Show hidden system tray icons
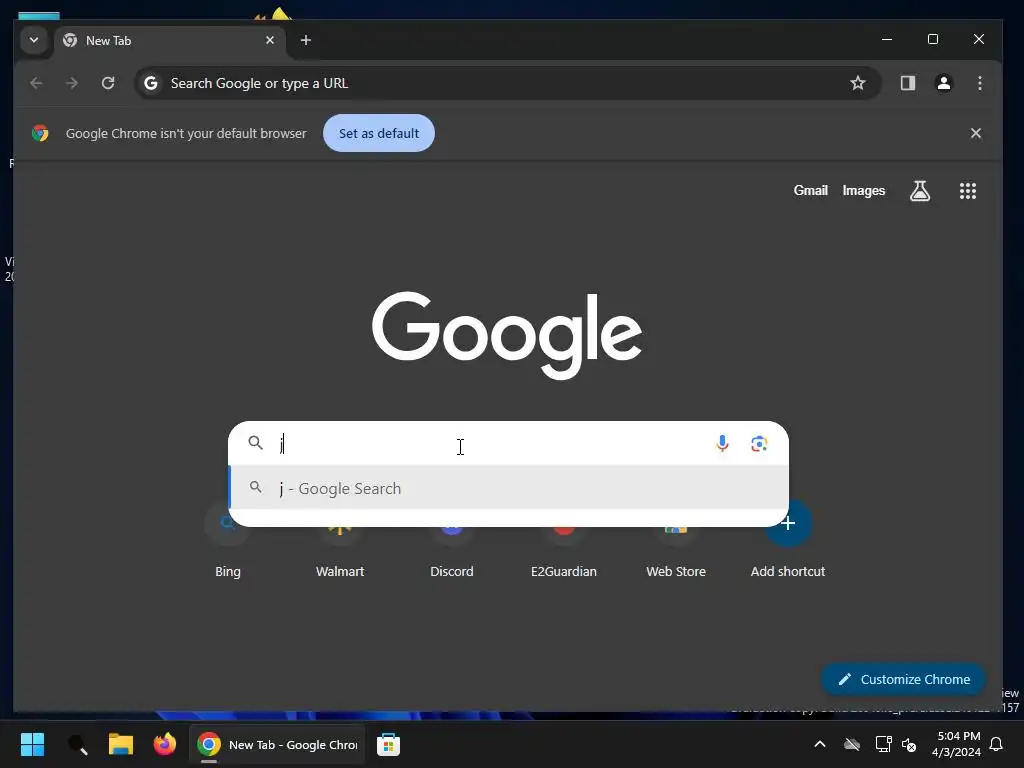Image resolution: width=1024 pixels, height=768 pixels. (820, 744)
